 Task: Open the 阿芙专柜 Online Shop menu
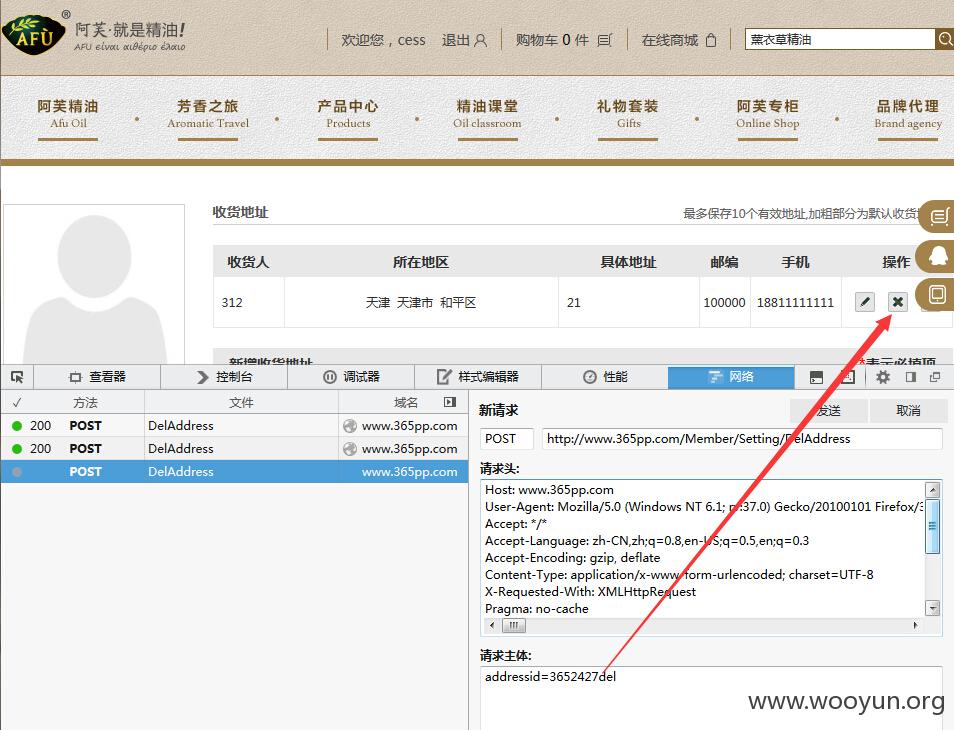tap(768, 116)
